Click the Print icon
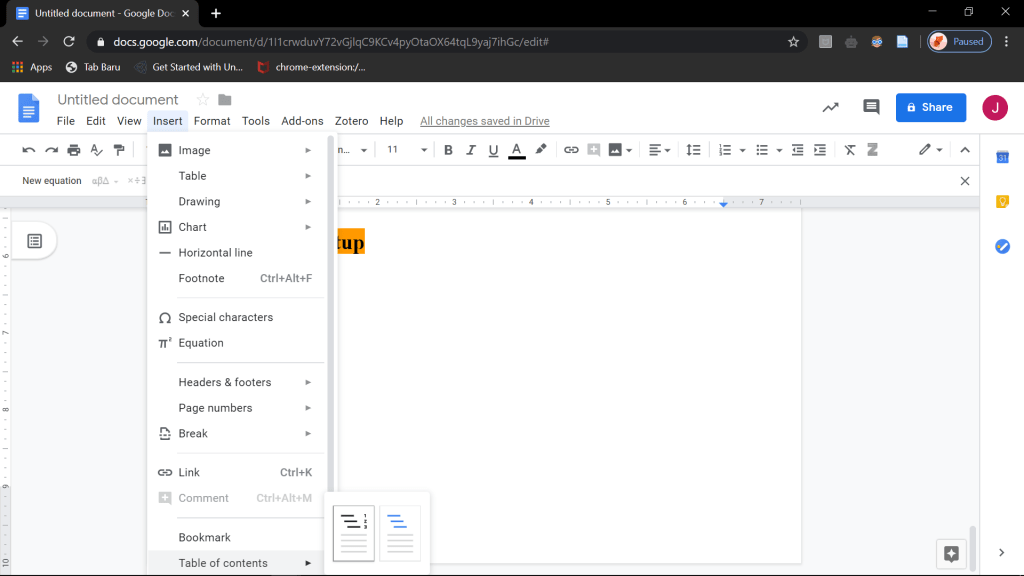The height and width of the screenshot is (576, 1024). (x=74, y=150)
